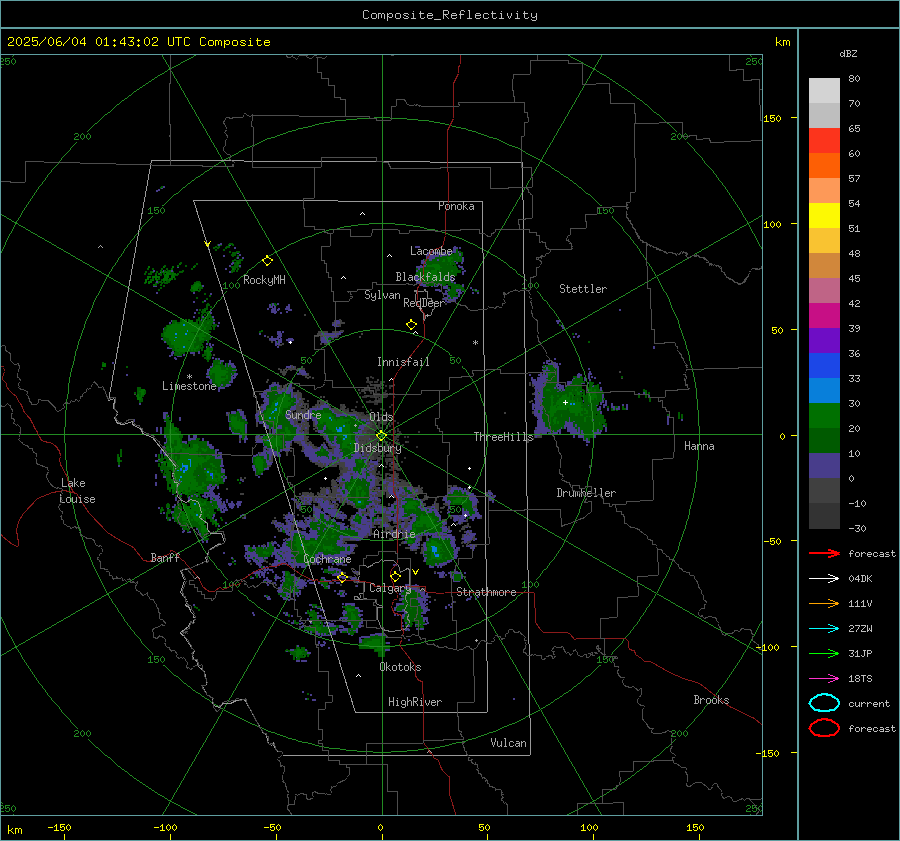This screenshot has width=900, height=841.
Task: Click the red forecast ellipse legend icon
Action: 824,728
